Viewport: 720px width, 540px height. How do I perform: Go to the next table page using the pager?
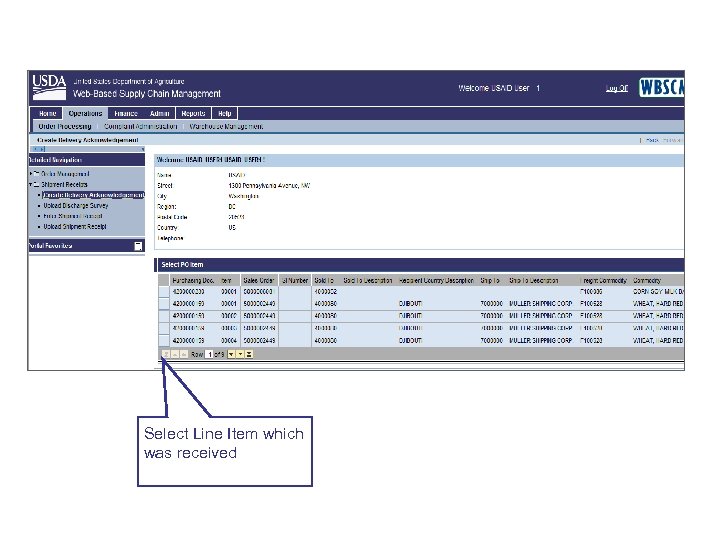[240, 354]
